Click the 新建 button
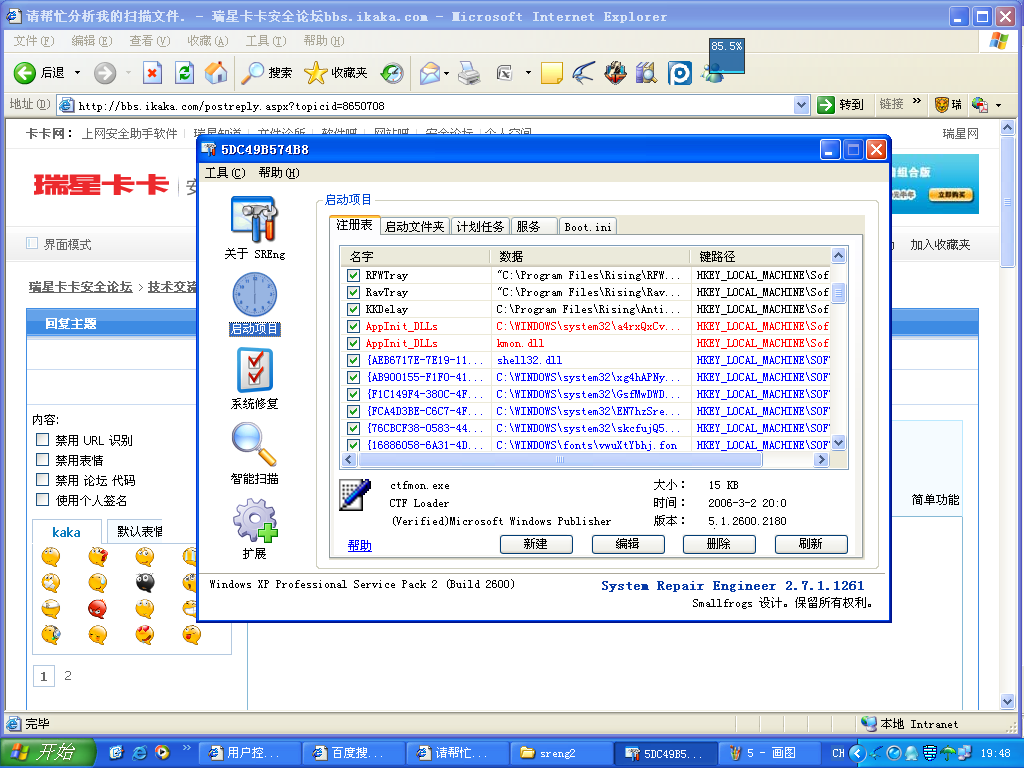The image size is (1024, 768). coord(536,544)
